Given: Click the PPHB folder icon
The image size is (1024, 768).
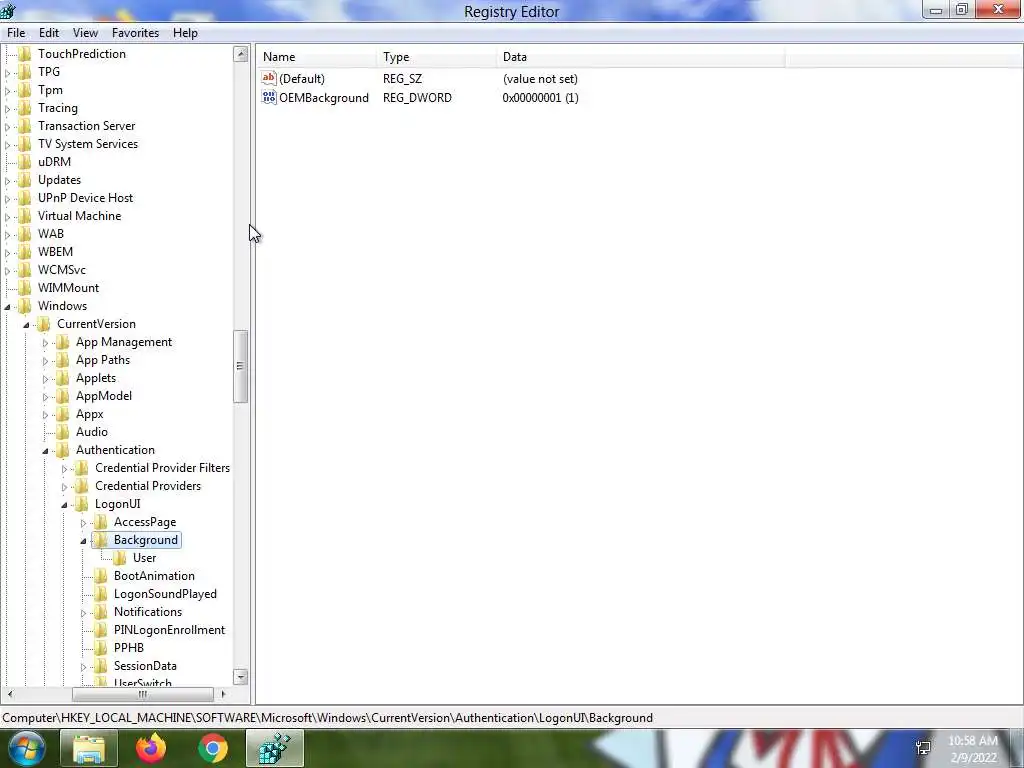Looking at the screenshot, I should [101, 647].
